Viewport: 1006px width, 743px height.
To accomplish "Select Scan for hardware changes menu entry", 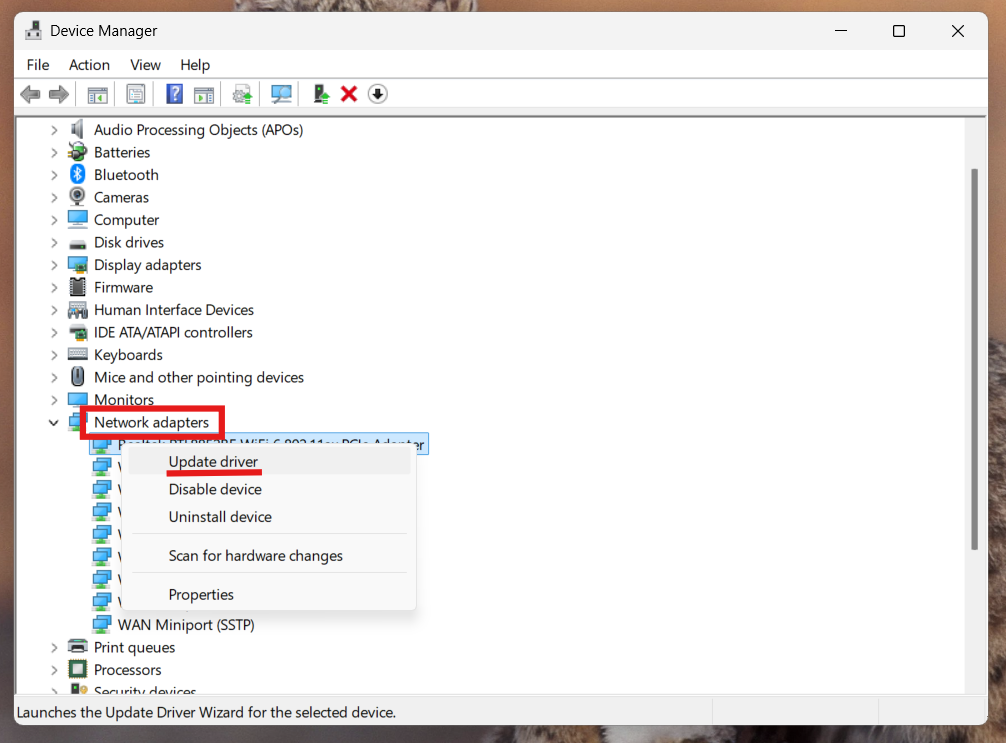I will pos(270,555).
